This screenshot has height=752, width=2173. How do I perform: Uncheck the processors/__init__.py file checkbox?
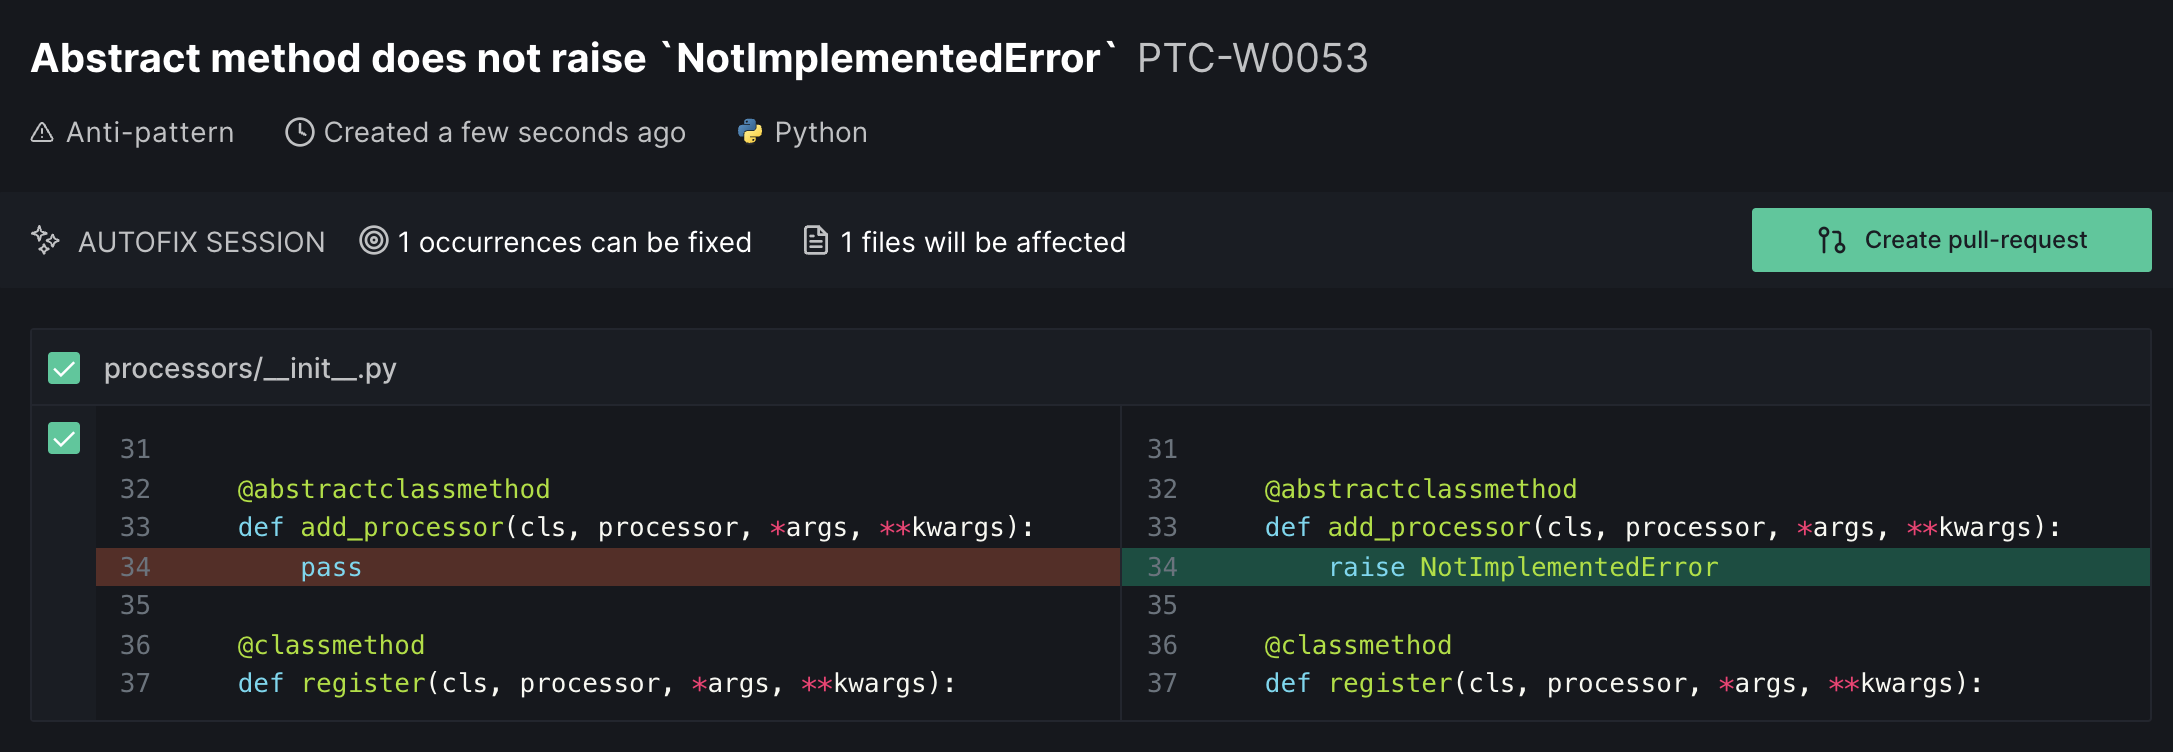(64, 369)
